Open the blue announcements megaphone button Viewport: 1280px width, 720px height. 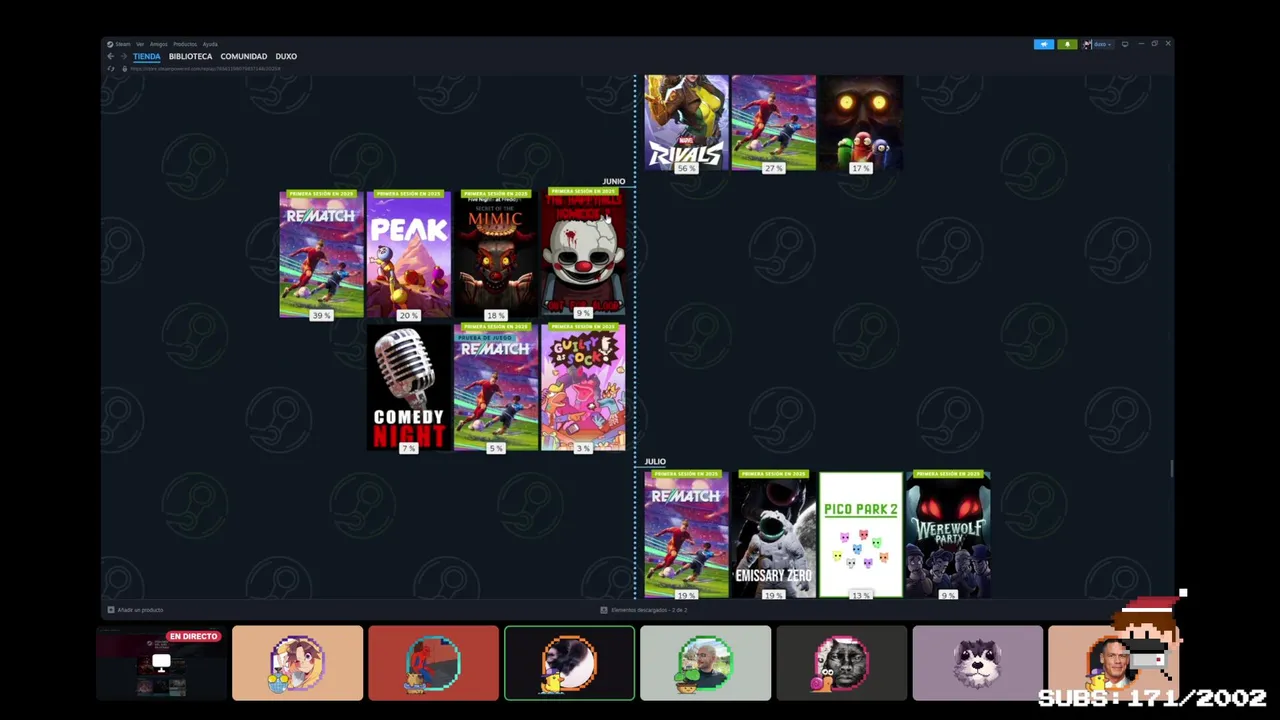click(1043, 44)
